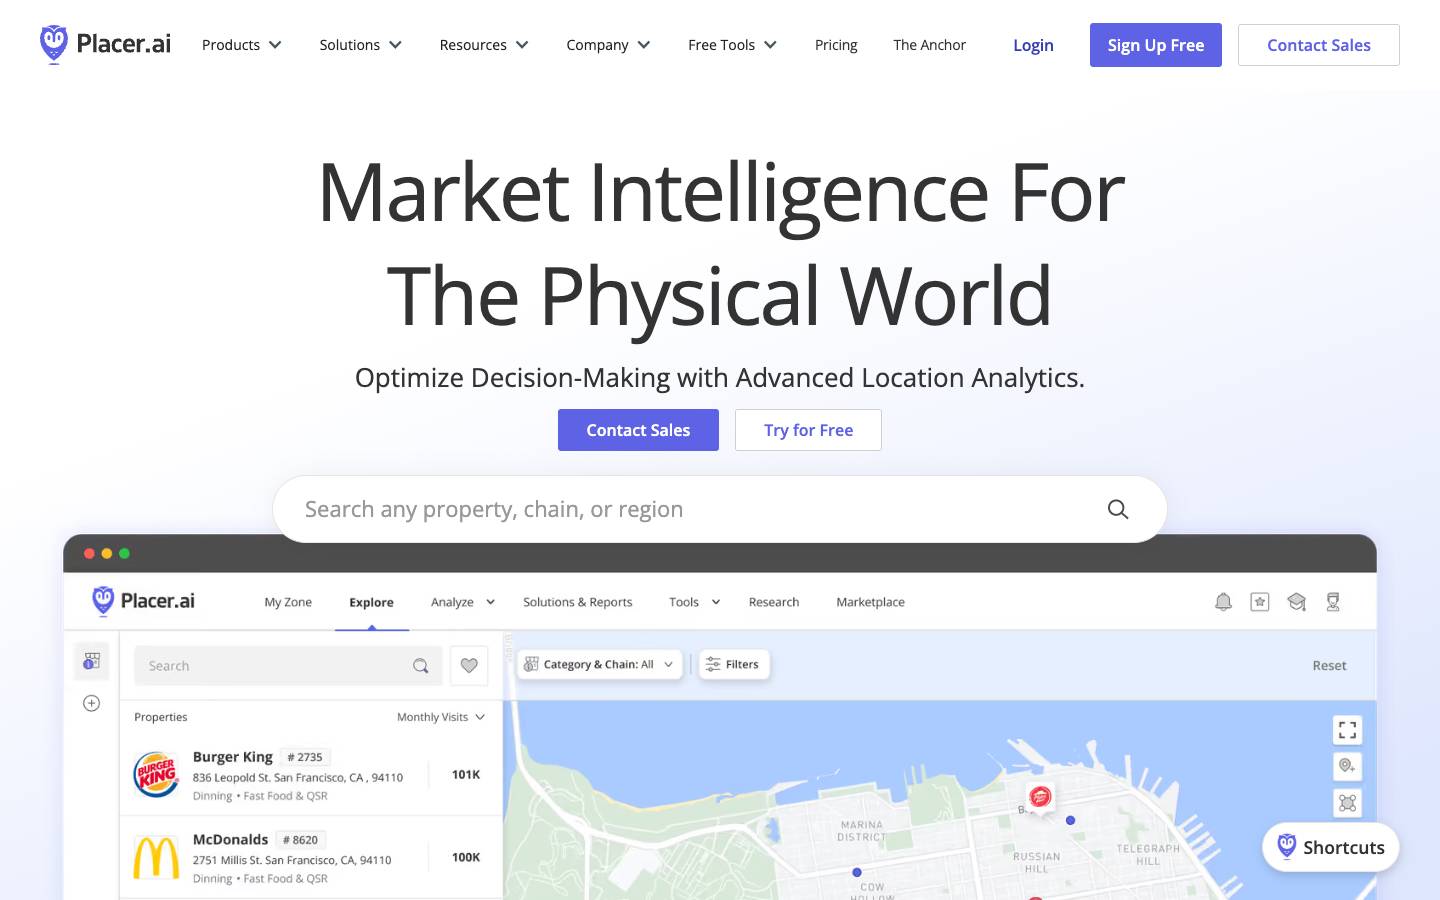The image size is (1440, 900).
Task: Open the Monthly Visits sort dropdown
Action: pos(441,717)
